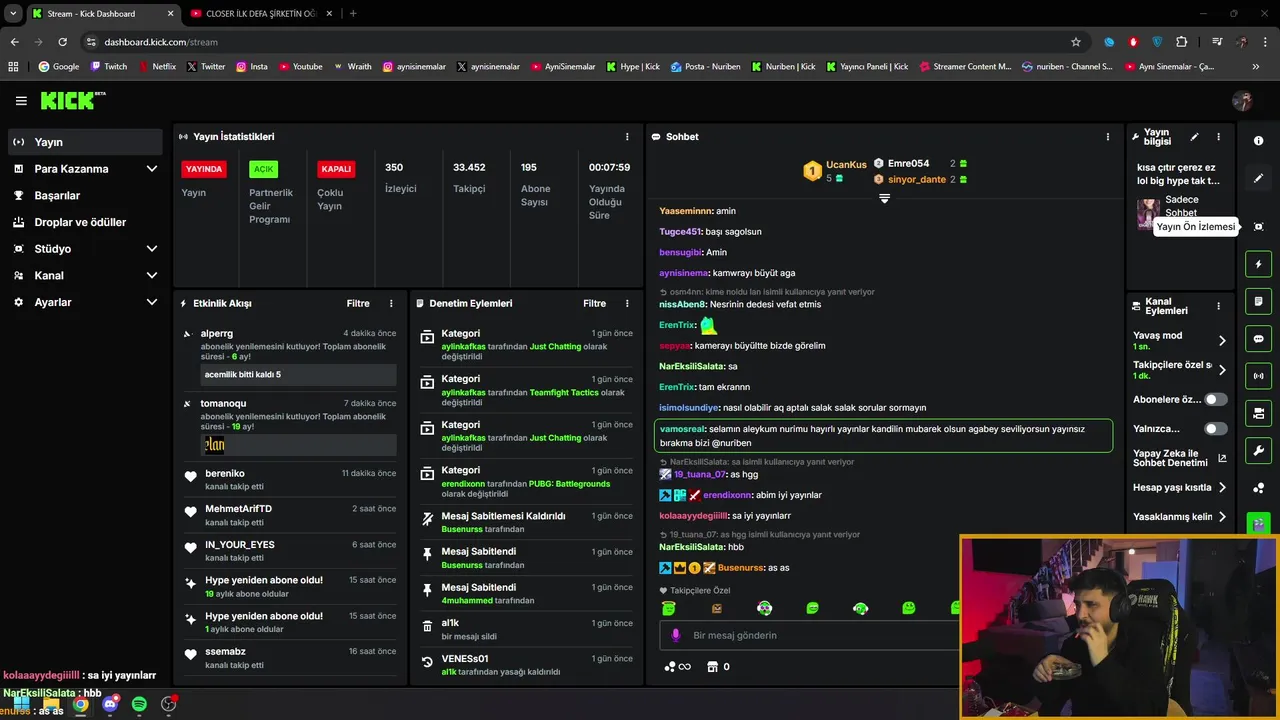
Task: Click the Yayın Ön İzlemesi preview icon
Action: coord(1259,227)
